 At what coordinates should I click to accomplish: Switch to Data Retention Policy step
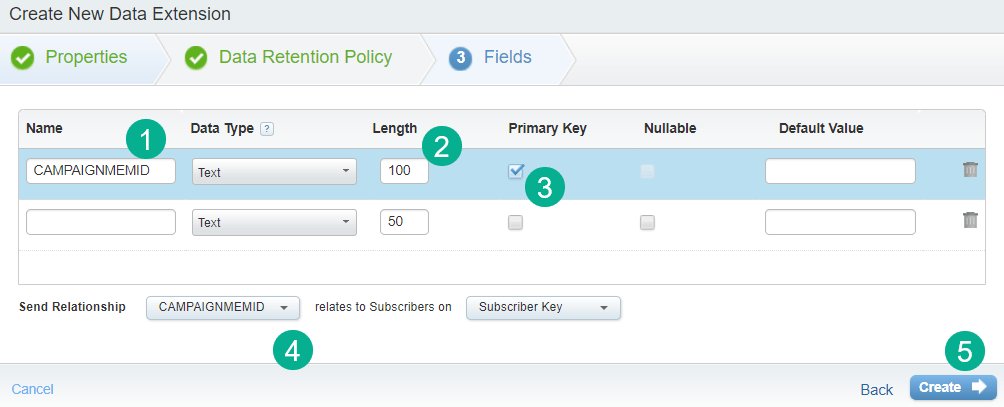pos(305,57)
